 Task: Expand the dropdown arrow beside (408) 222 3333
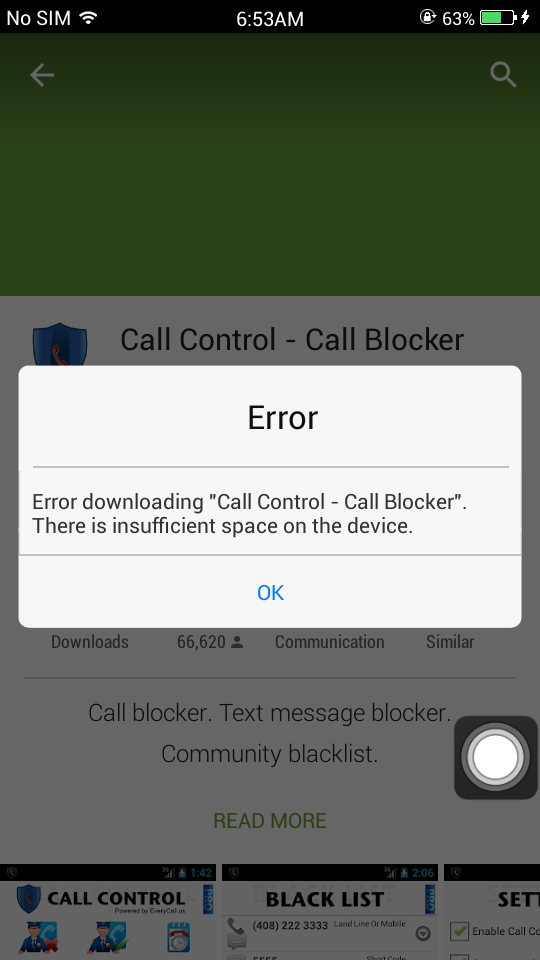(423, 933)
